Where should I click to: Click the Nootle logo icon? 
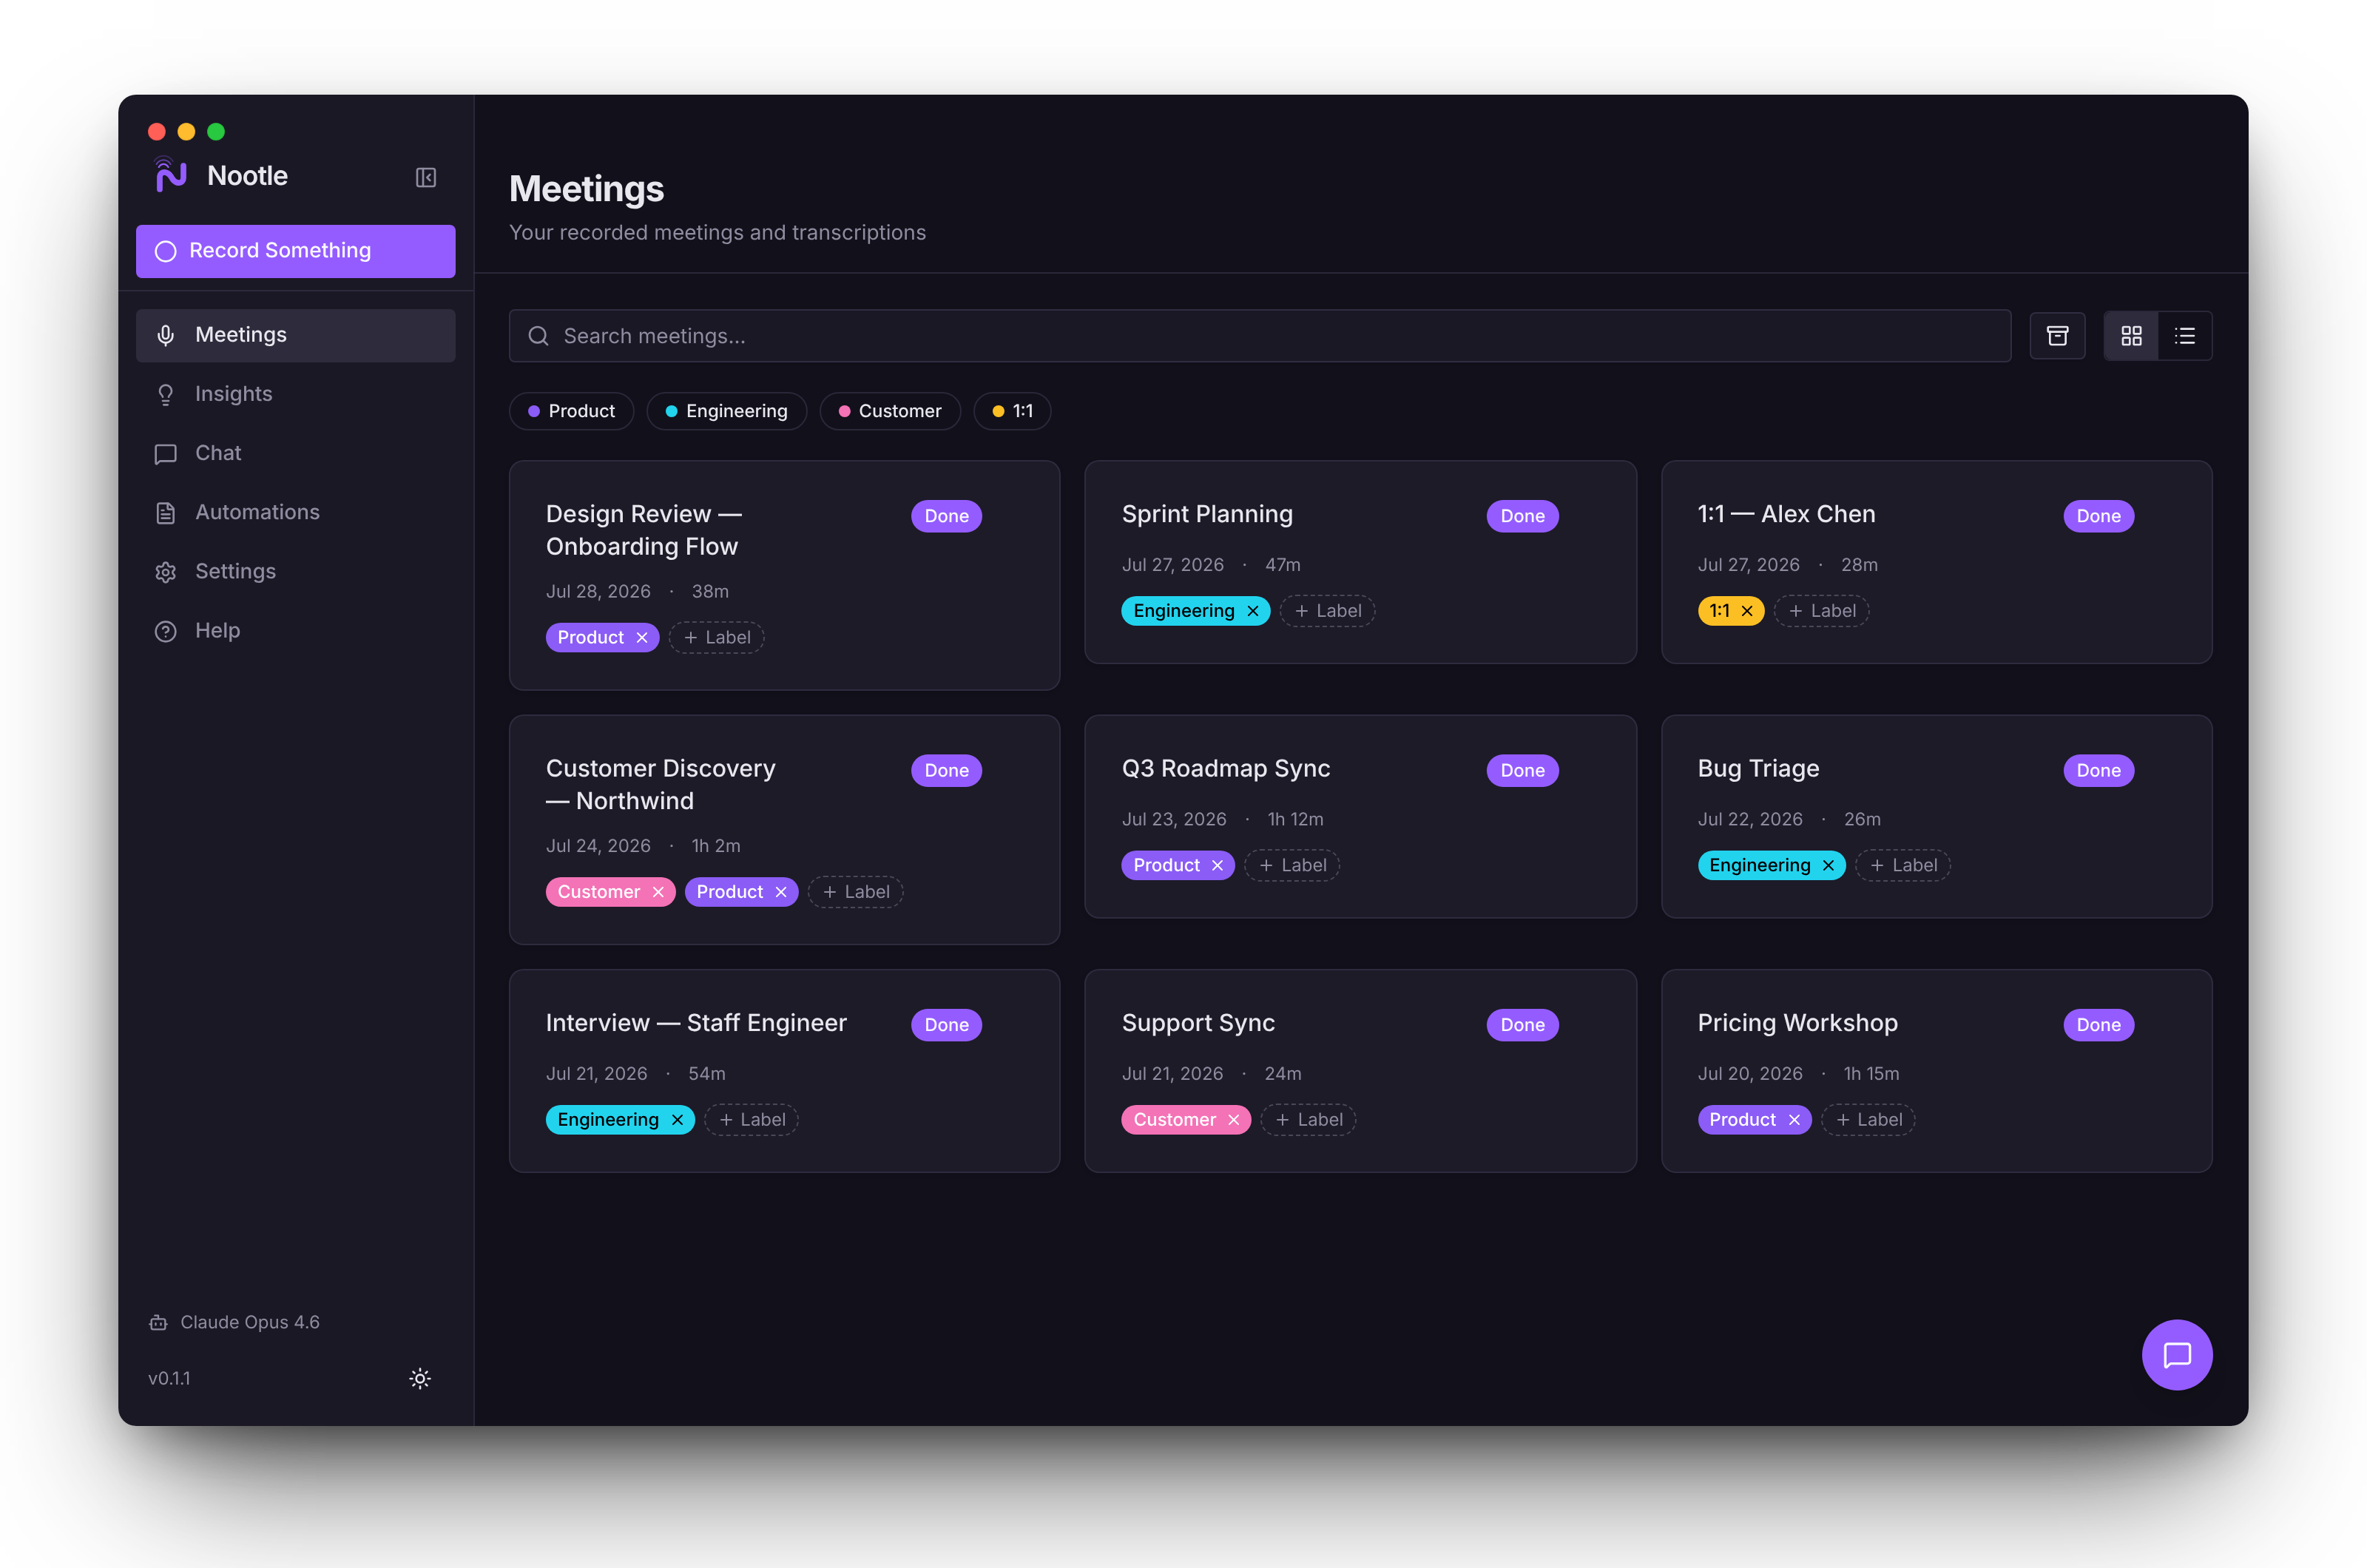pyautogui.click(x=171, y=175)
